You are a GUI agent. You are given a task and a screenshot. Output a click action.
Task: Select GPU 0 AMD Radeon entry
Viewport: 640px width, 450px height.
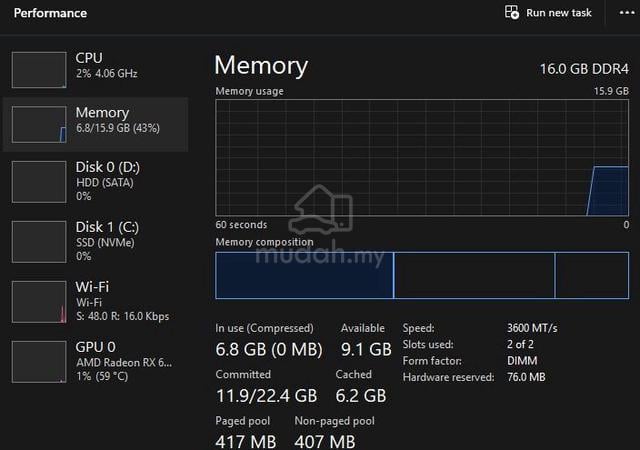[x=96, y=361]
